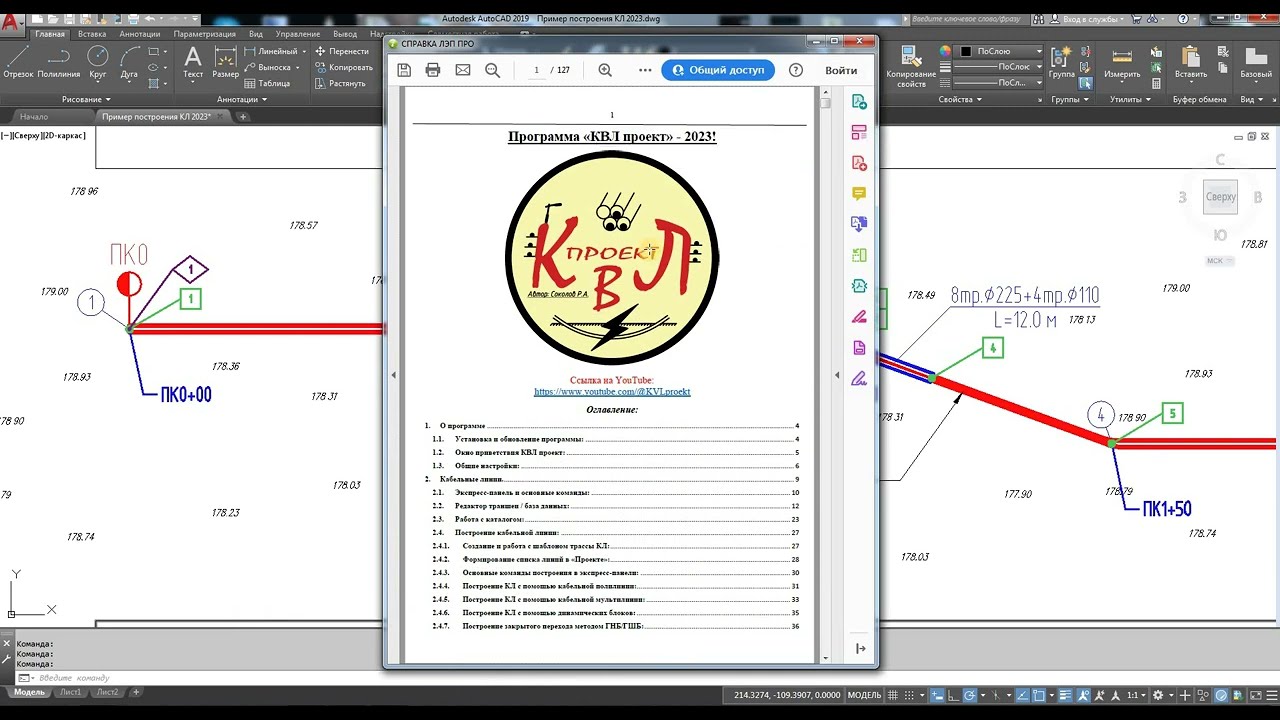Select the Отрезок line tool
This screenshot has height=720, width=1280.
tap(18, 62)
